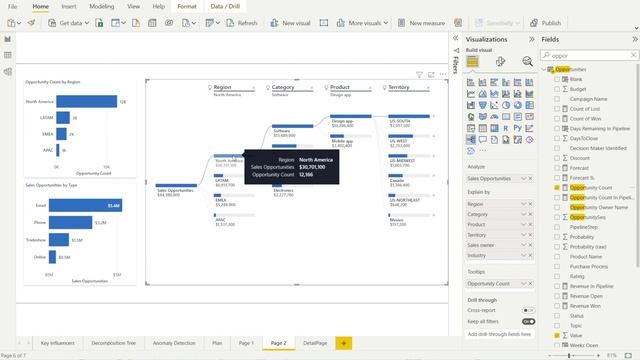Screen dimensions: 640x360
Task: Collapse the Fields pane with double chevron
Action: (635, 39)
